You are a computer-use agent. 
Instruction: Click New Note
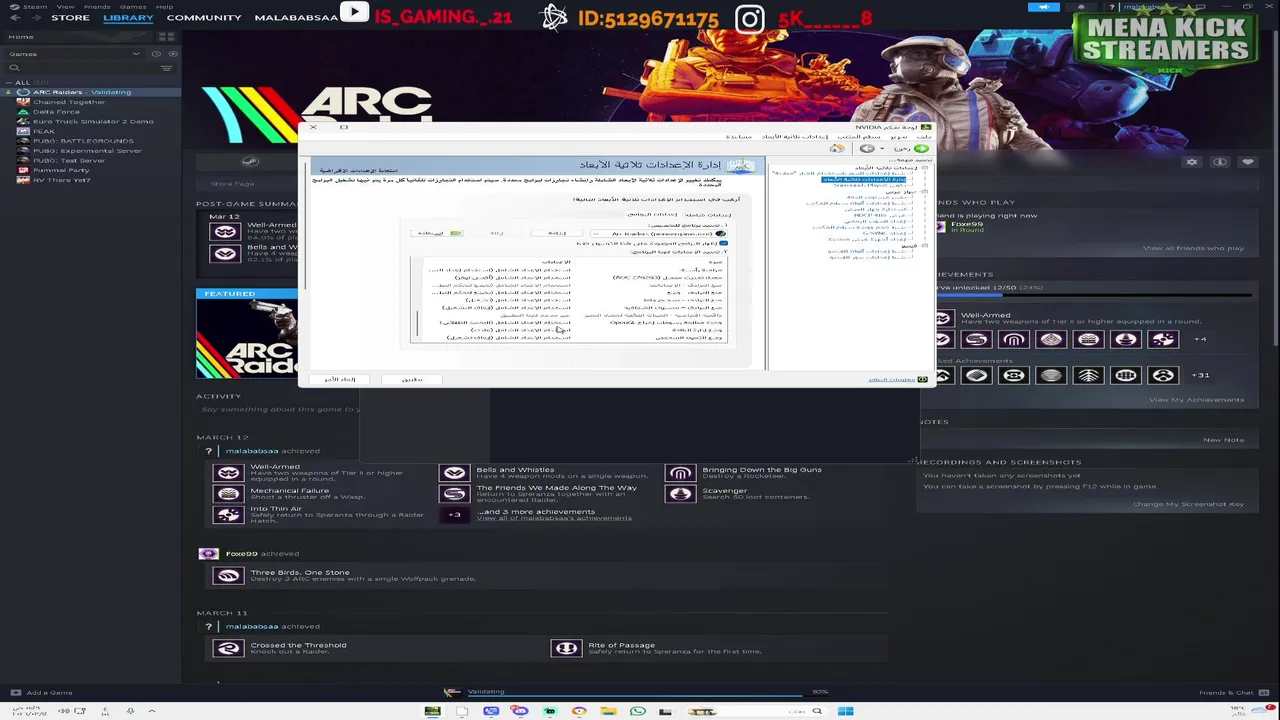click(1224, 440)
